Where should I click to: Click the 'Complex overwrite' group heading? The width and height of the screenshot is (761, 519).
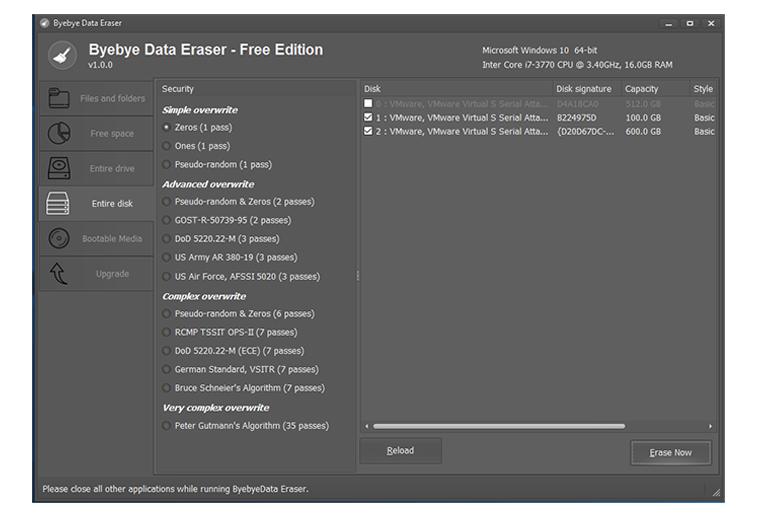(204, 296)
